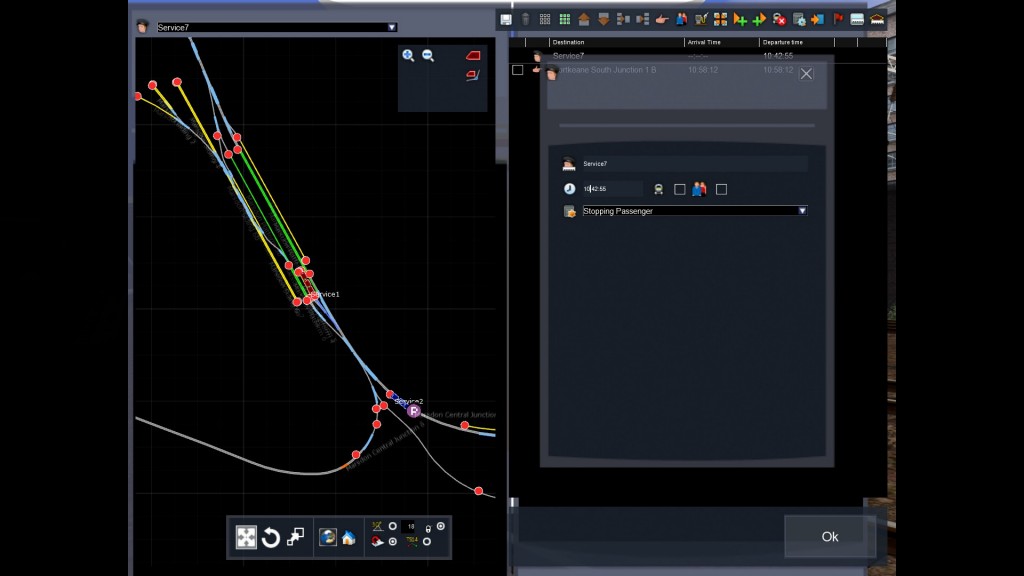Click the move up arrow icon
Screen dimensions: 1024x576
tap(584, 19)
